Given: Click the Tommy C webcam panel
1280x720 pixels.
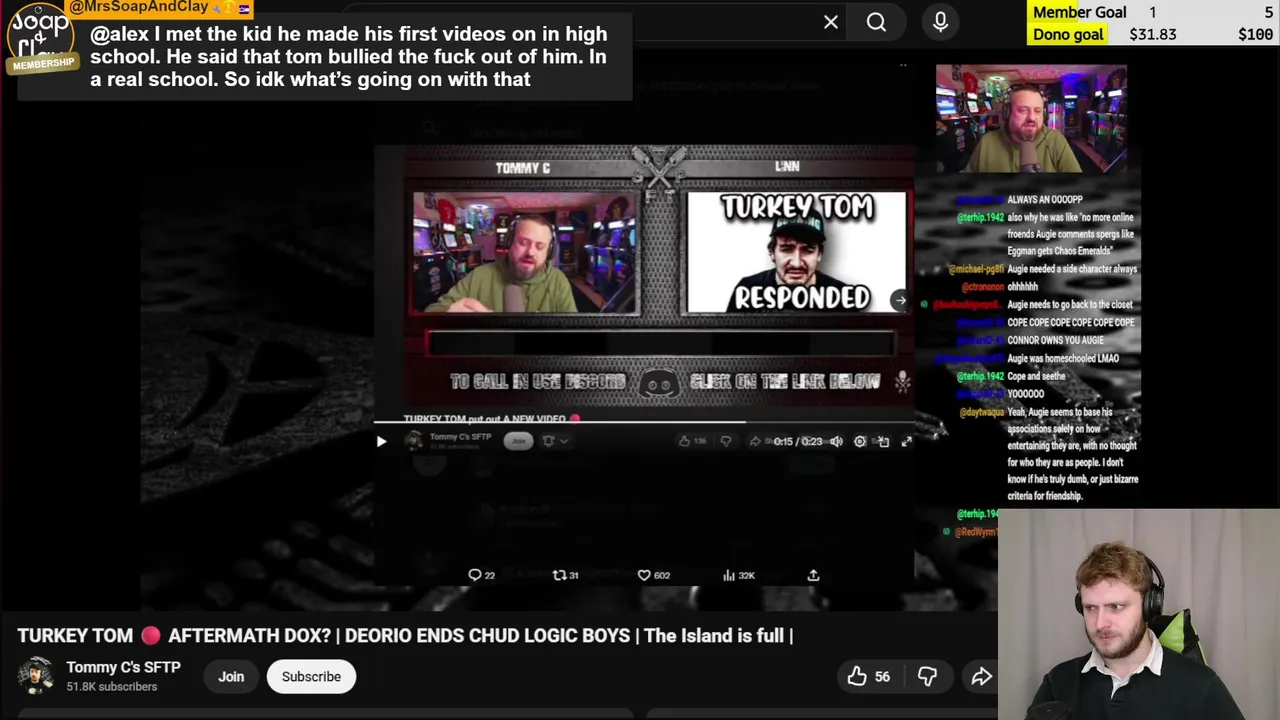Looking at the screenshot, I should [526, 253].
